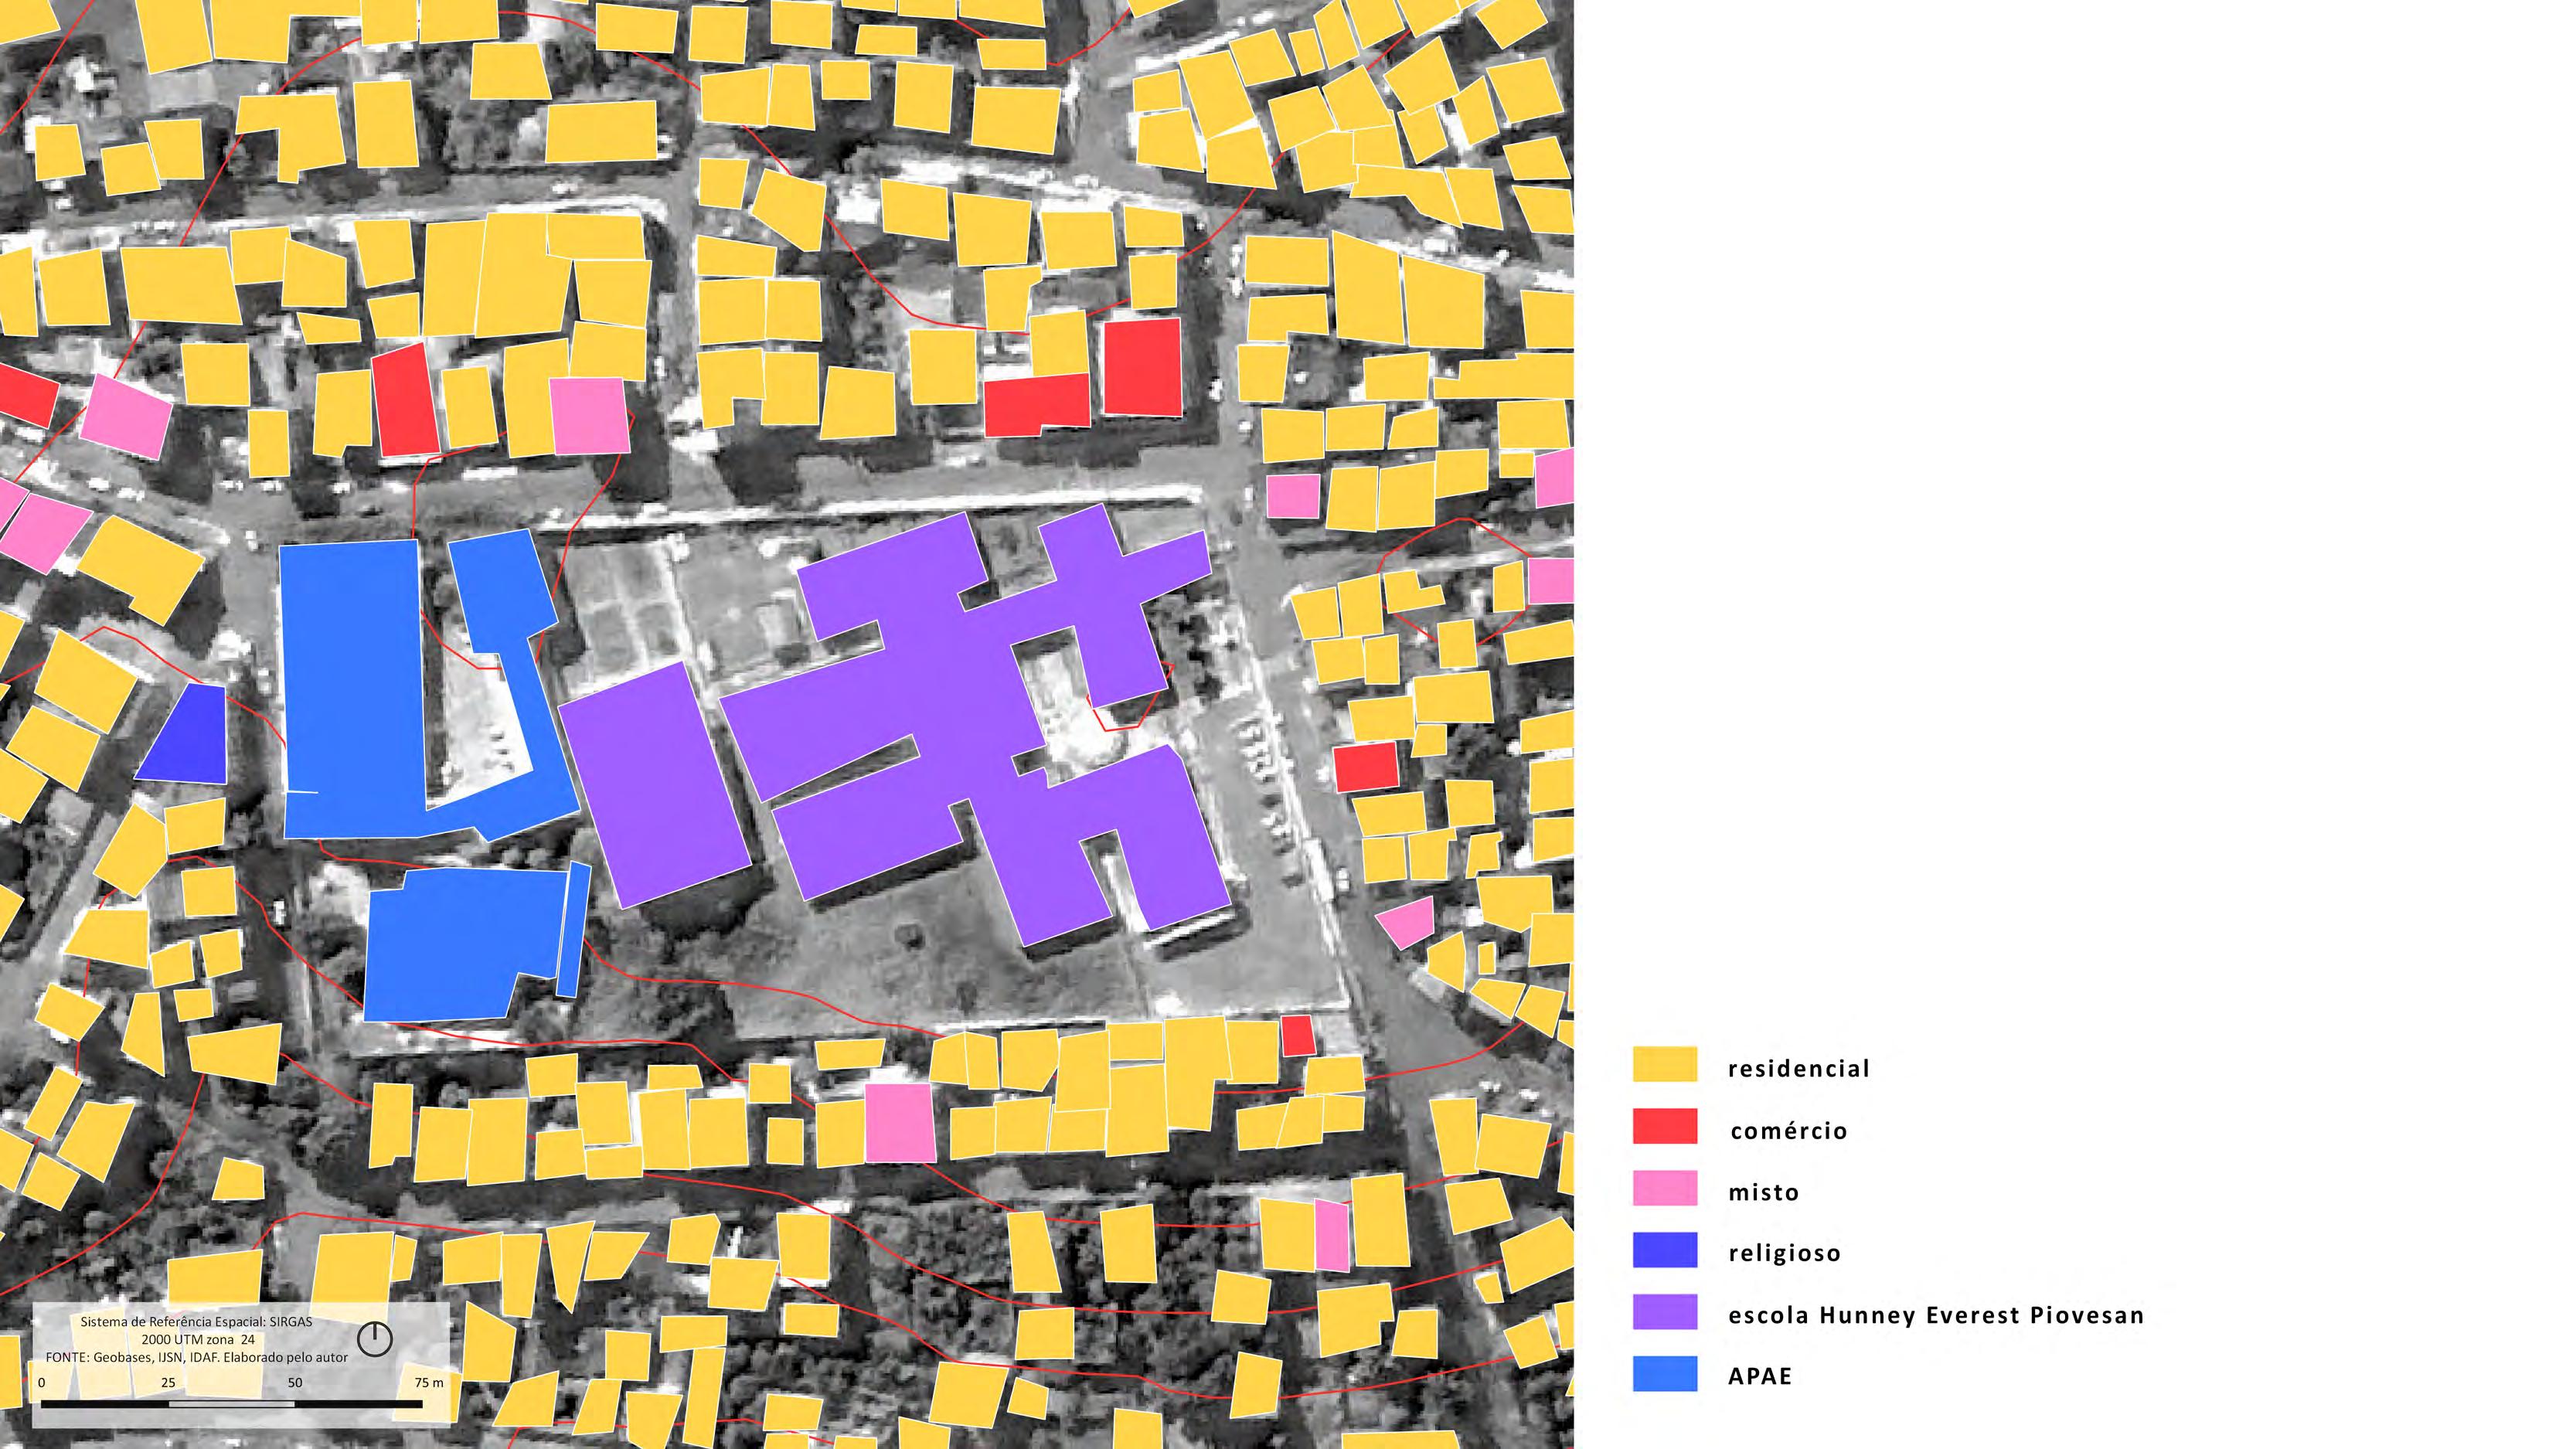This screenshot has height=1449, width=2576.
Task: Click the "escola Hunney Everest Piovesan" label
Action: point(1935,1315)
